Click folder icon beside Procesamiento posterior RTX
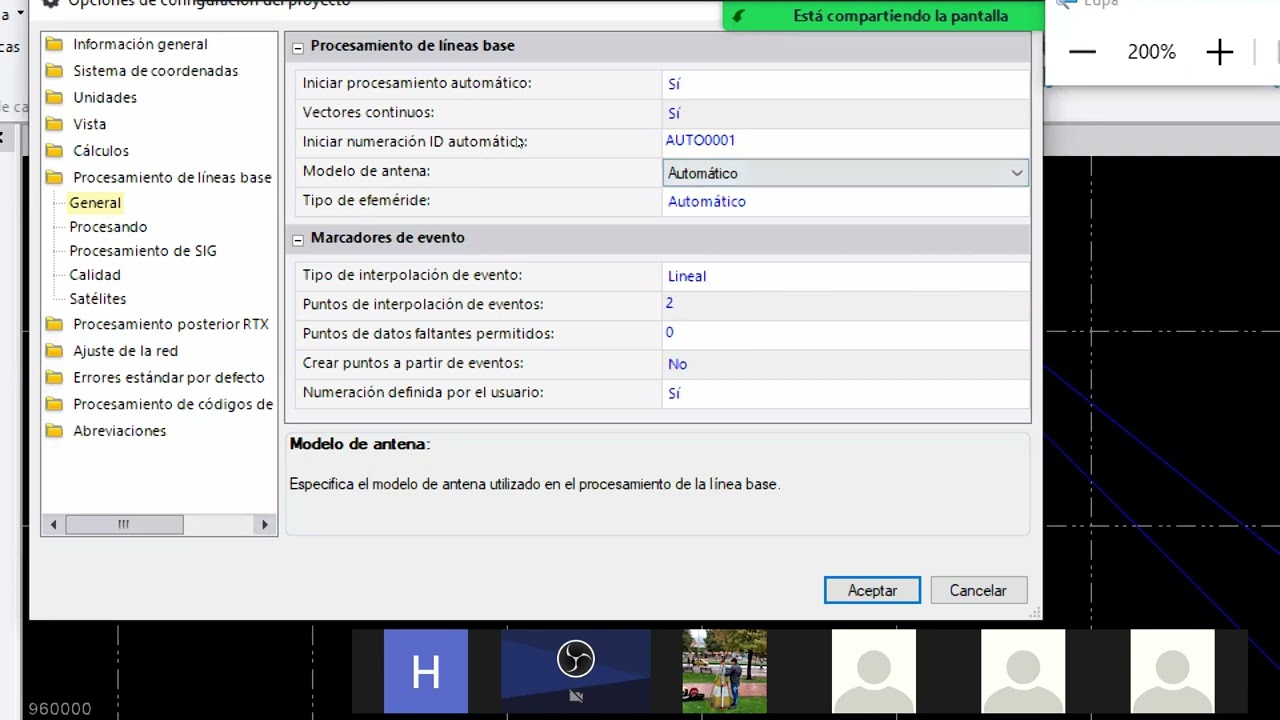Image resolution: width=1280 pixels, height=720 pixels. 54,324
